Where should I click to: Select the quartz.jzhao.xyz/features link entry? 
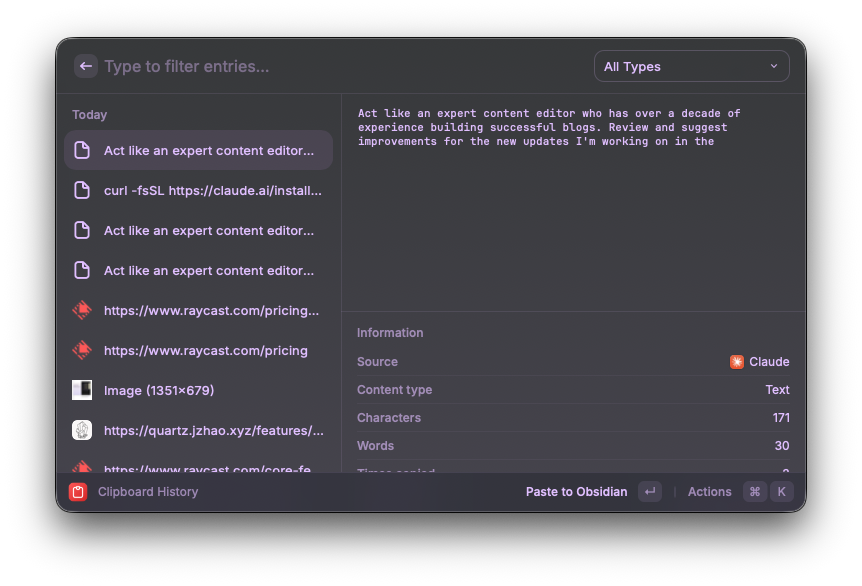click(213, 430)
